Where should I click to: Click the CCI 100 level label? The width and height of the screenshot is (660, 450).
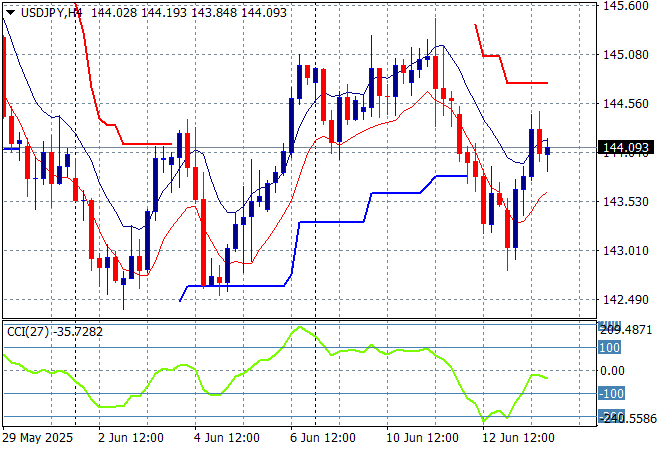609,348
